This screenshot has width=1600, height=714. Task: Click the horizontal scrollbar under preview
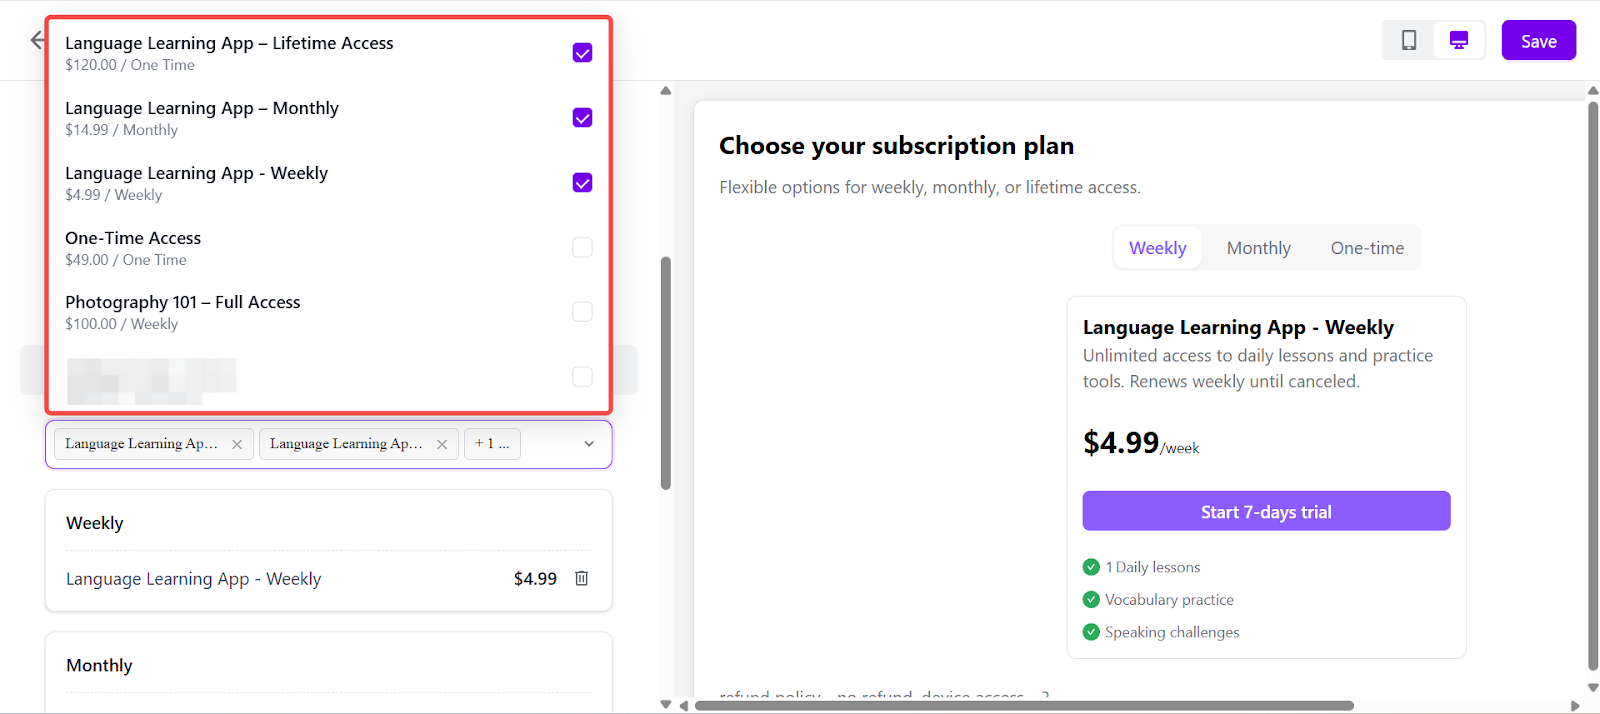coord(1024,706)
